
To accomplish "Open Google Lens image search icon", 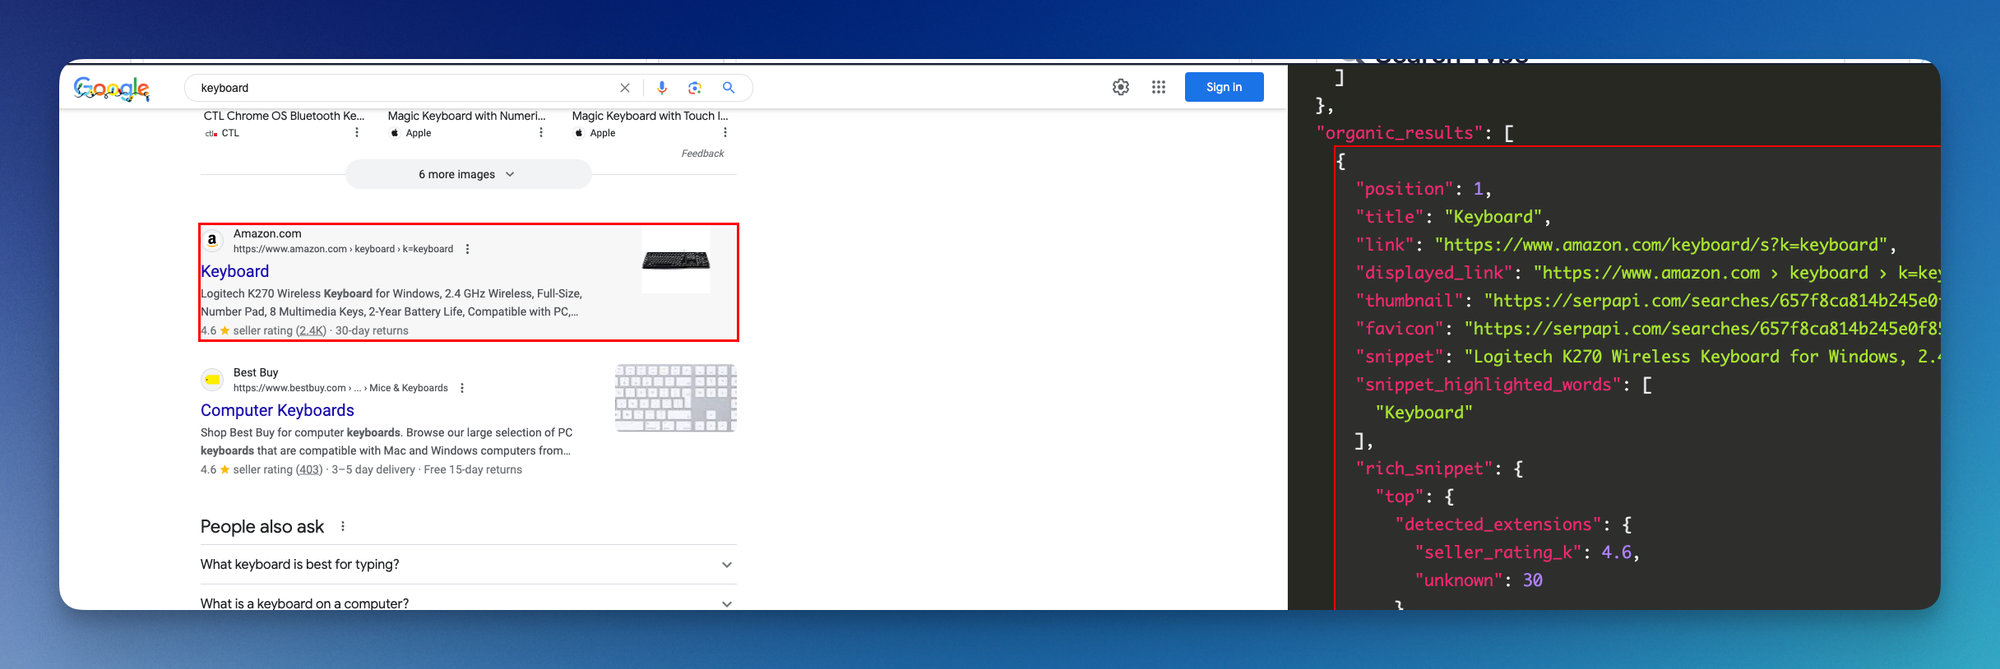I will point(695,88).
